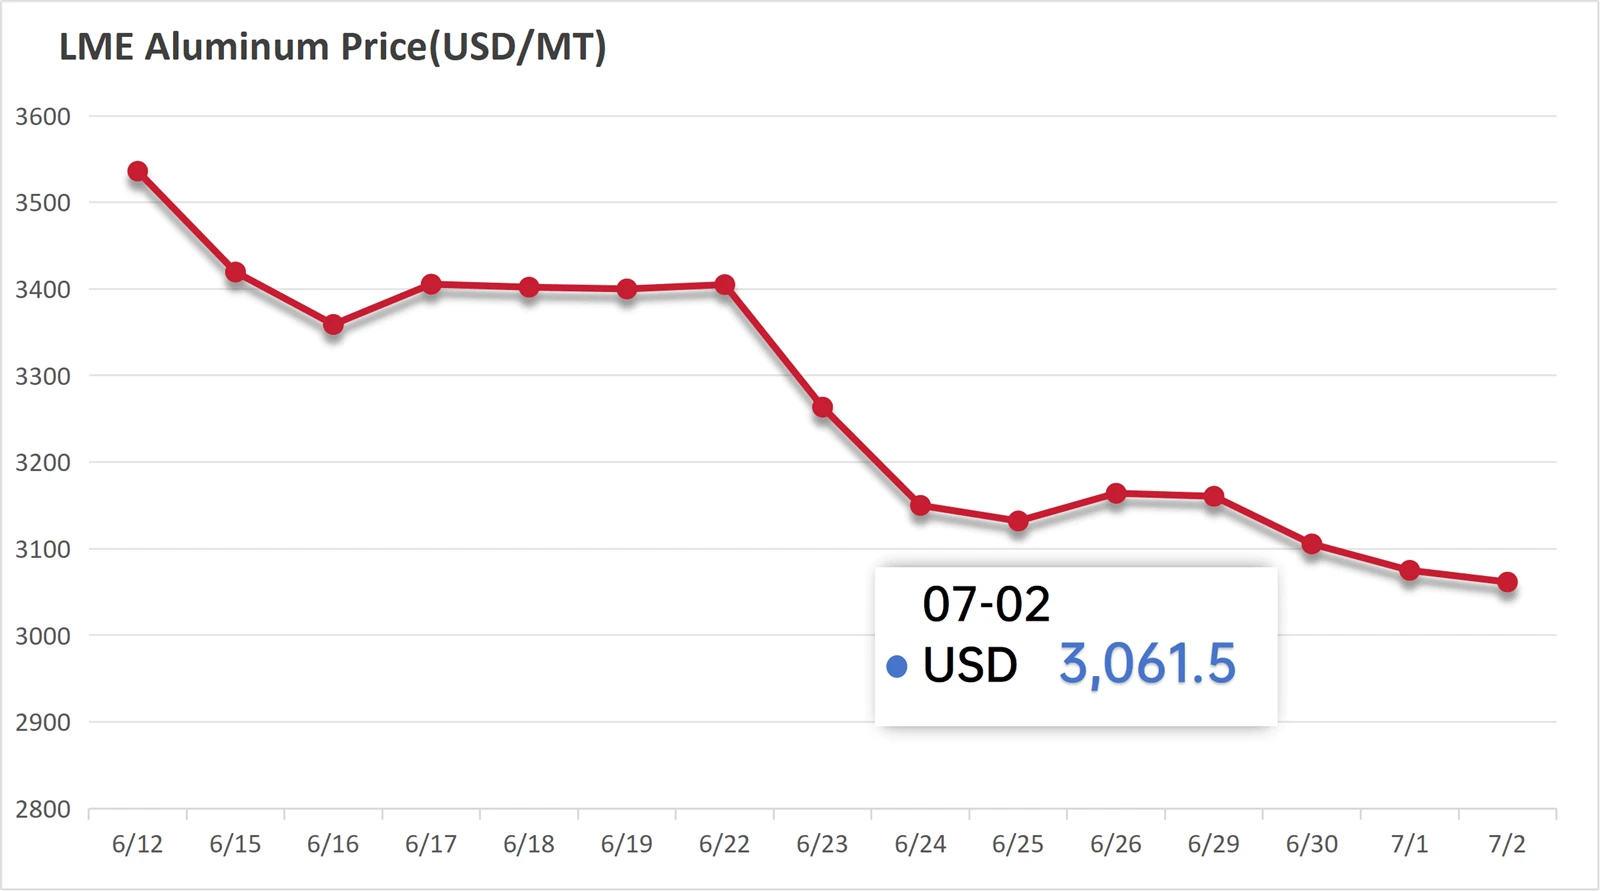Click the 3600 y-axis label

click(x=43, y=117)
